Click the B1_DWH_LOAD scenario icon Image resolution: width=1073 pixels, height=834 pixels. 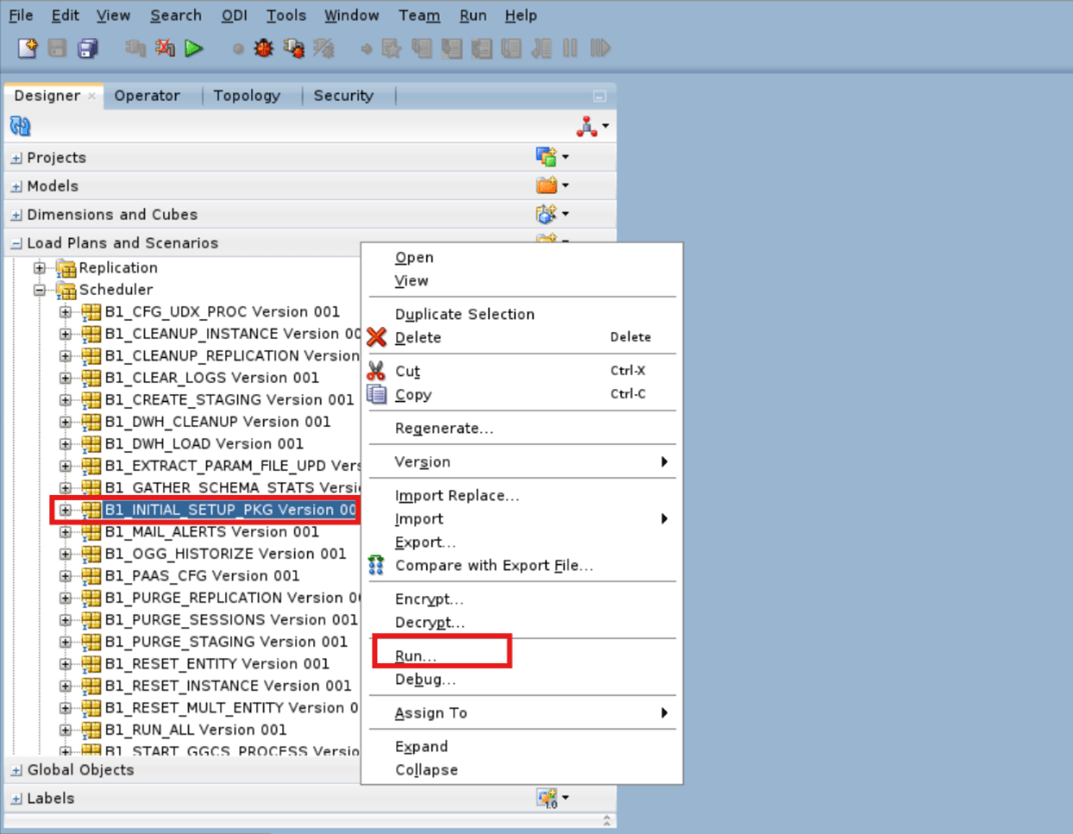[x=91, y=443]
